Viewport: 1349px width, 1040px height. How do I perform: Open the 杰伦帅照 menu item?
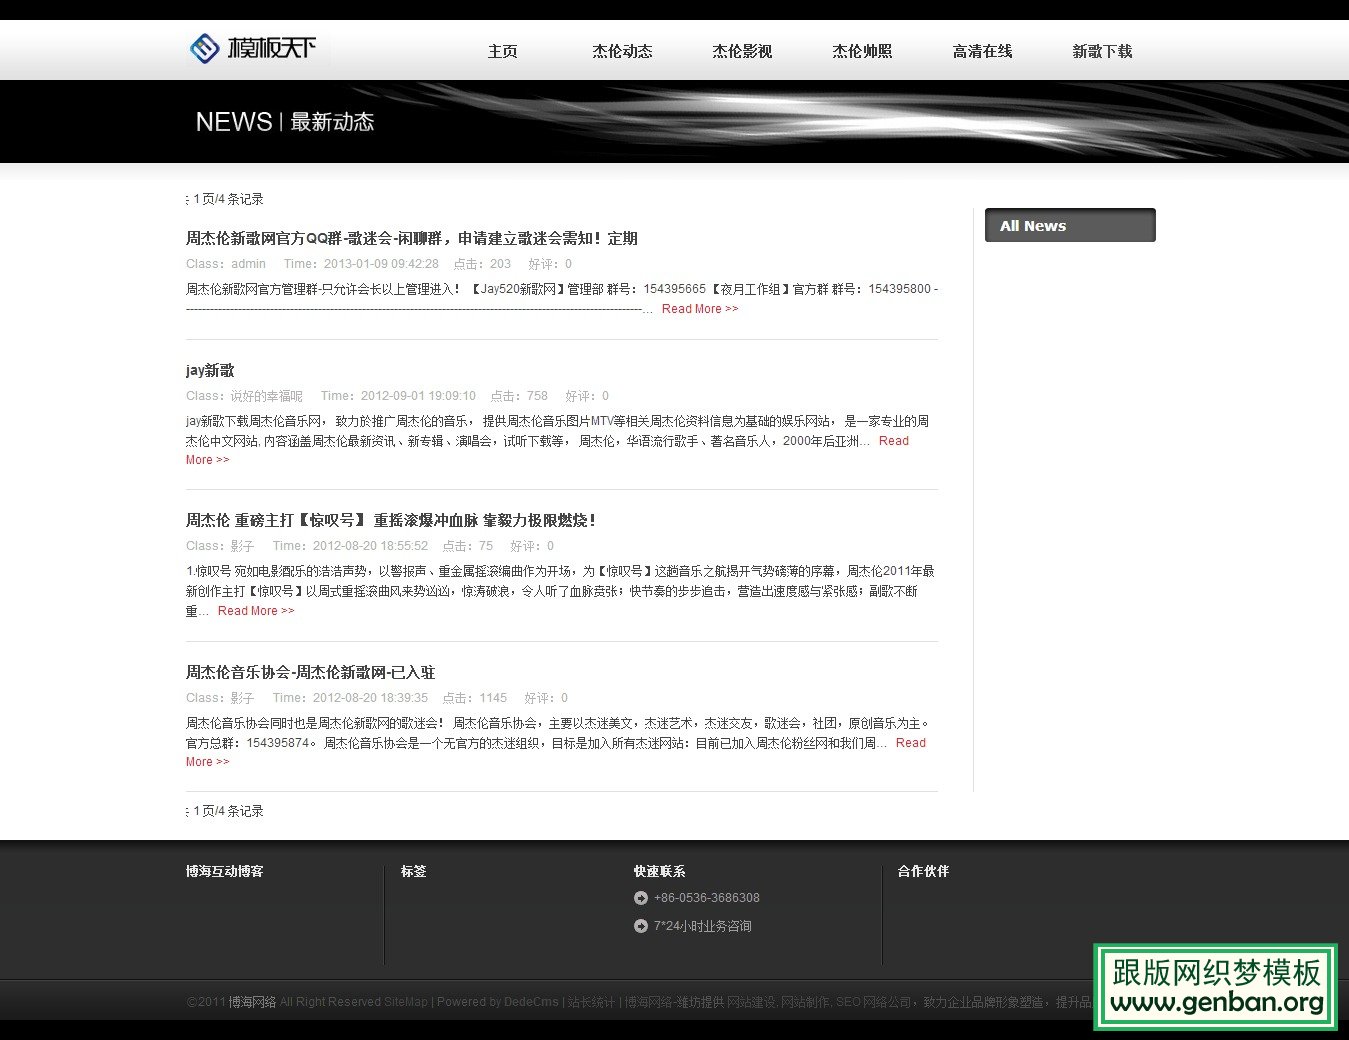[861, 51]
